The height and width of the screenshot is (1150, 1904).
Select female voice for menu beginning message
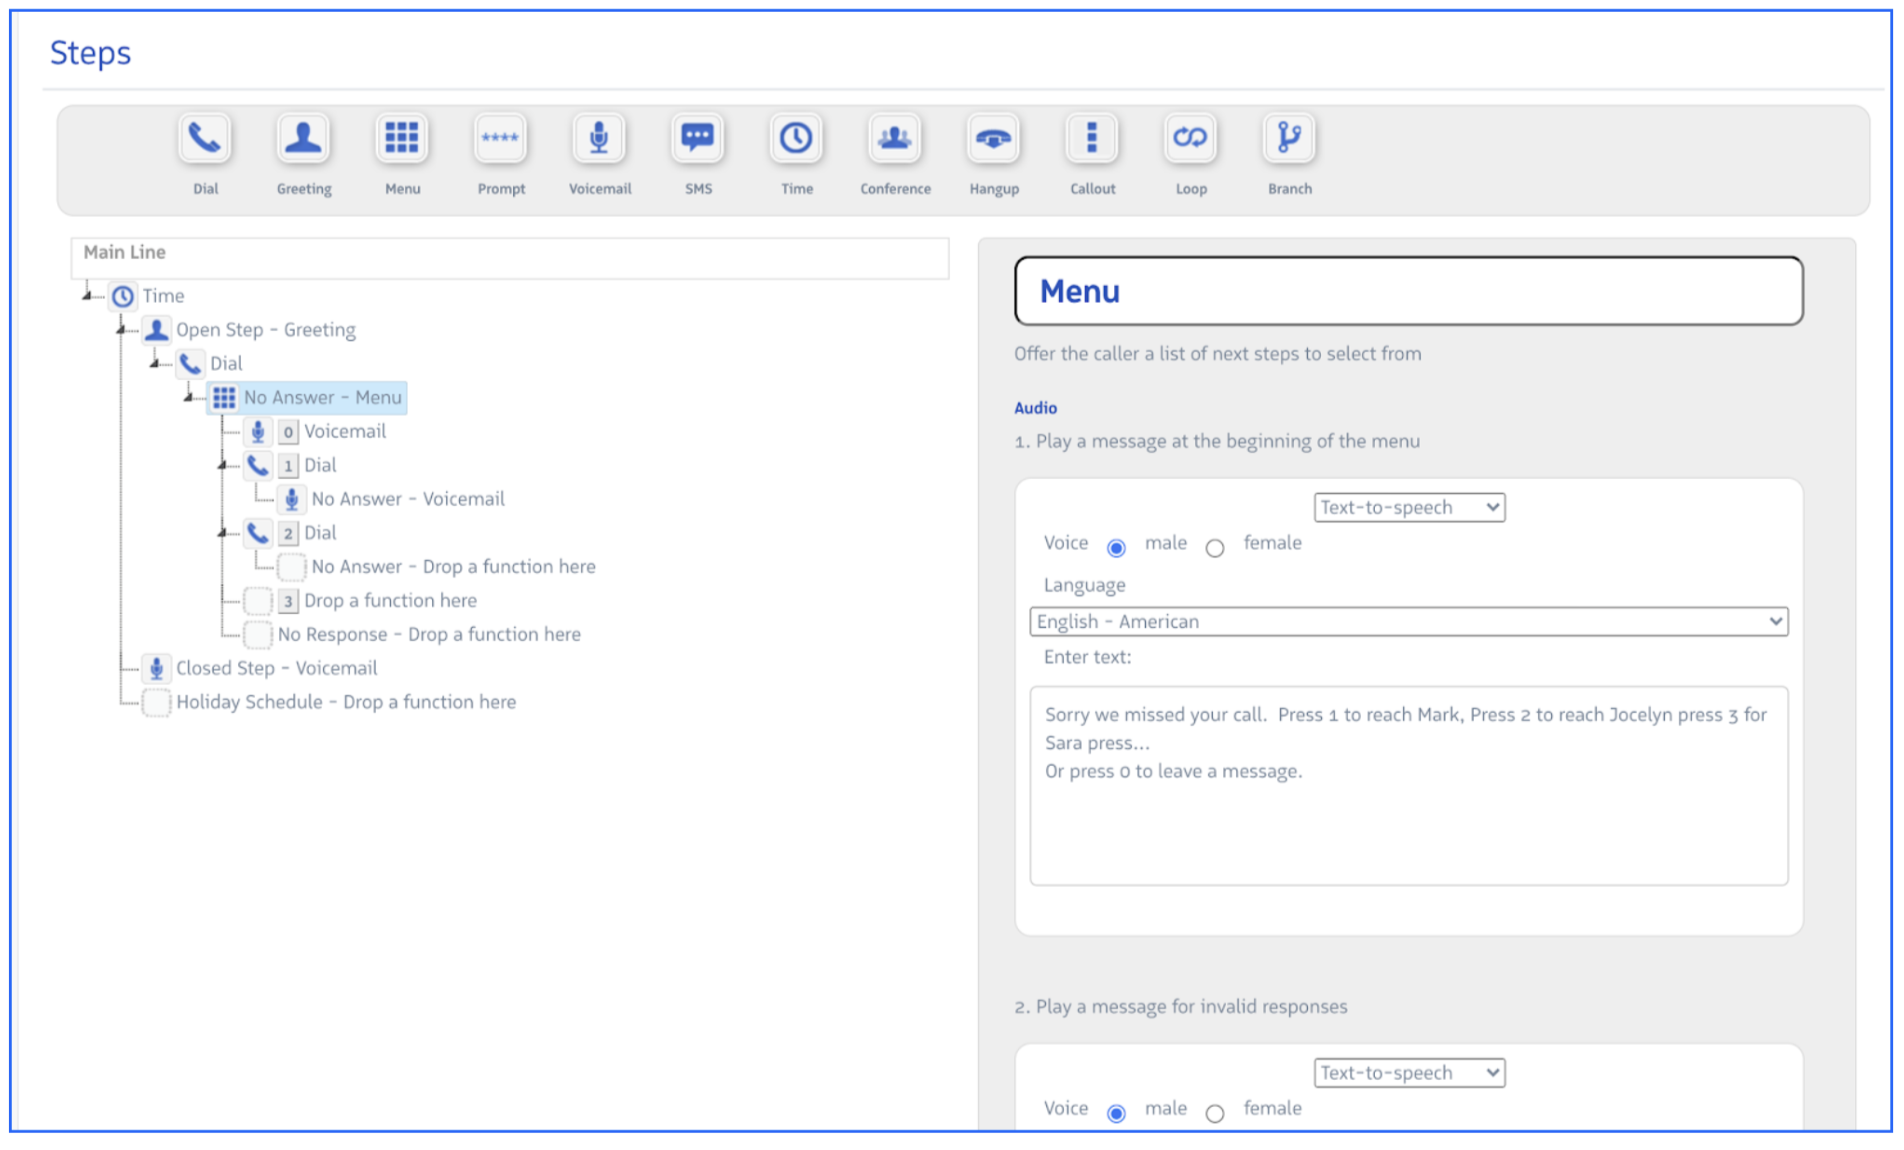(1215, 548)
